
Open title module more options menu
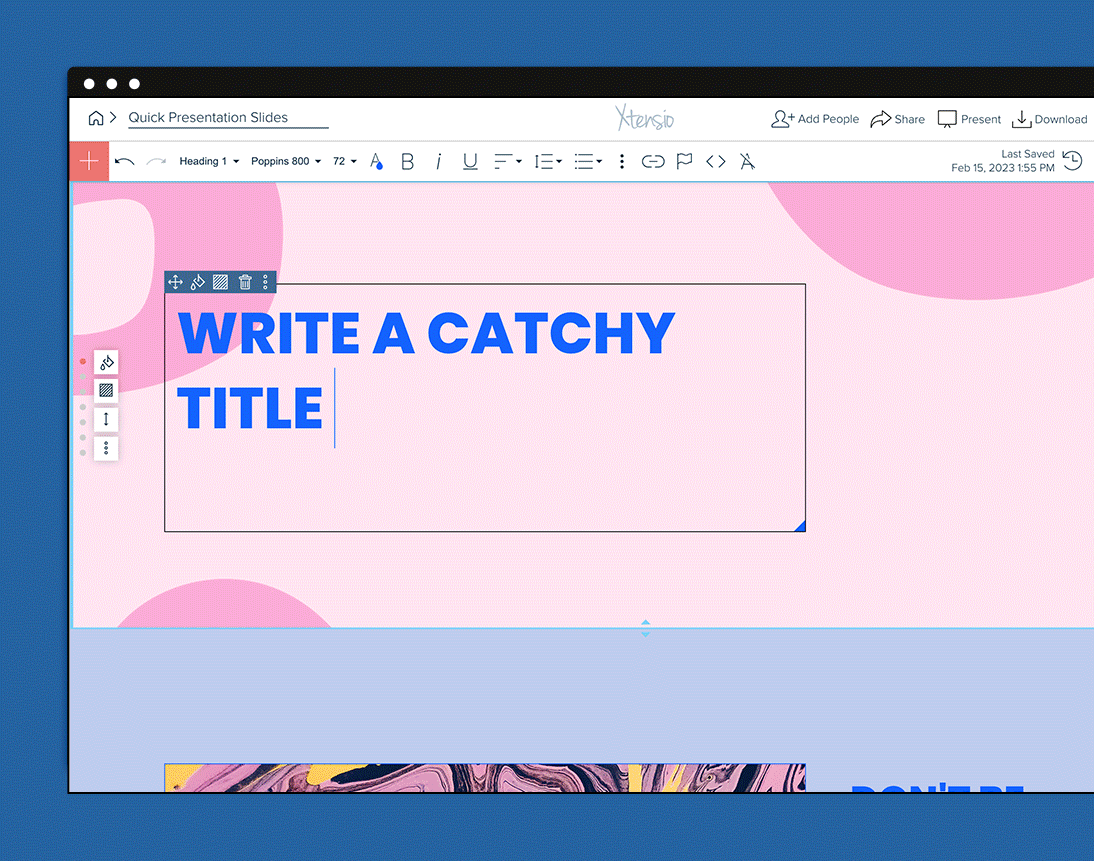265,282
